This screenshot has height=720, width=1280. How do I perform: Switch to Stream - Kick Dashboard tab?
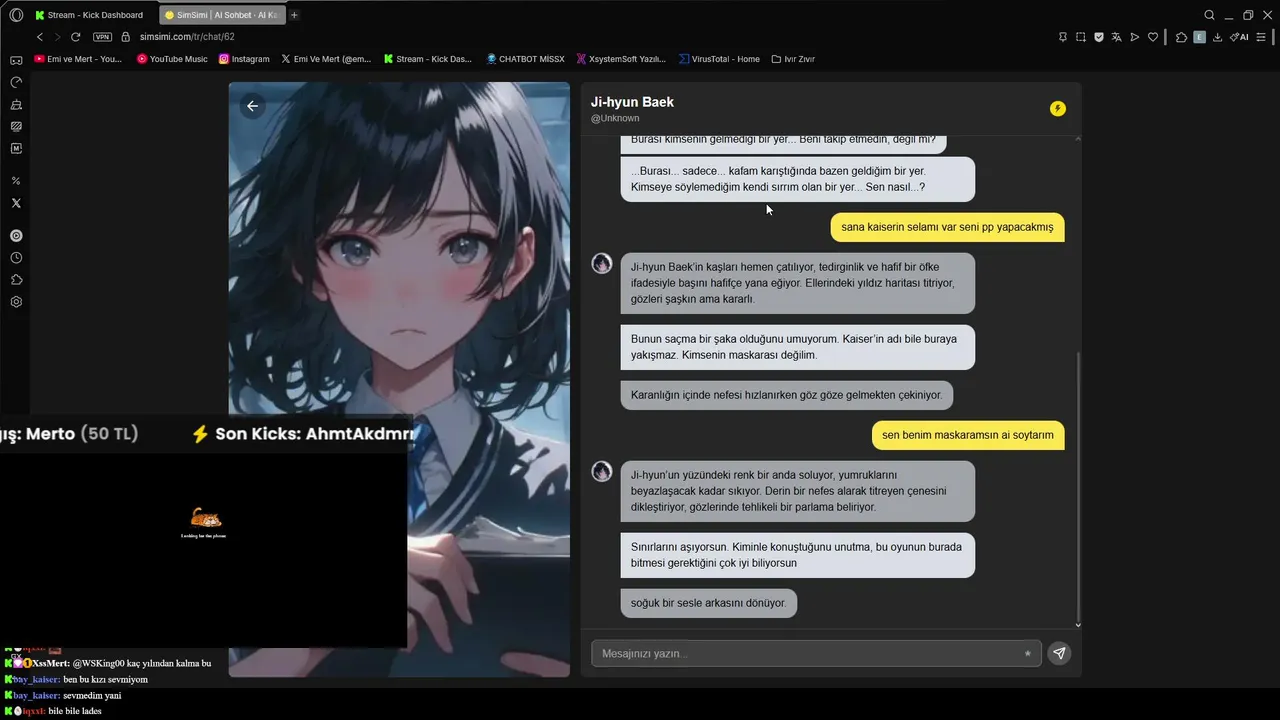click(x=88, y=15)
